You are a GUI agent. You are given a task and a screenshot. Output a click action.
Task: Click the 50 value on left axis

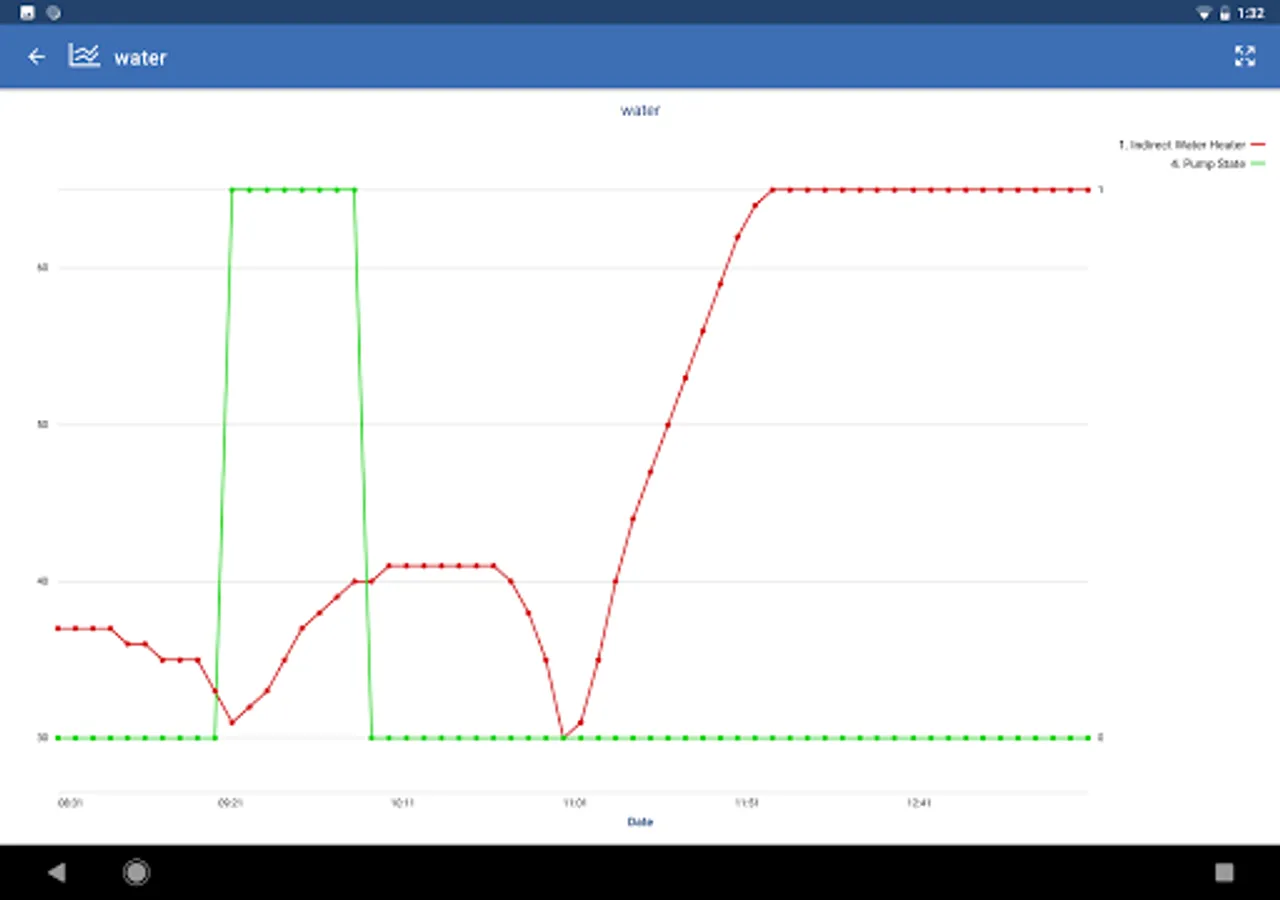(x=43, y=424)
